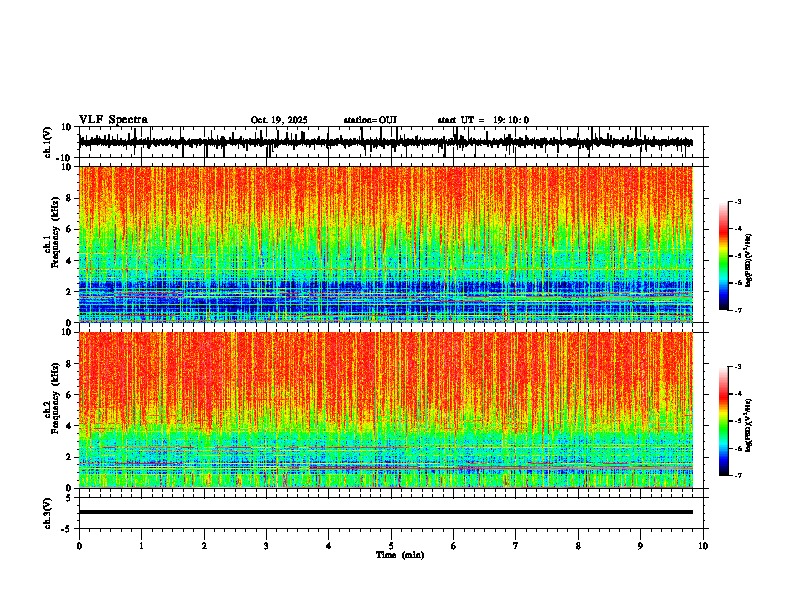Select the "start UT = 19:10:0" header text
This screenshot has width=792, height=612.
483,120
